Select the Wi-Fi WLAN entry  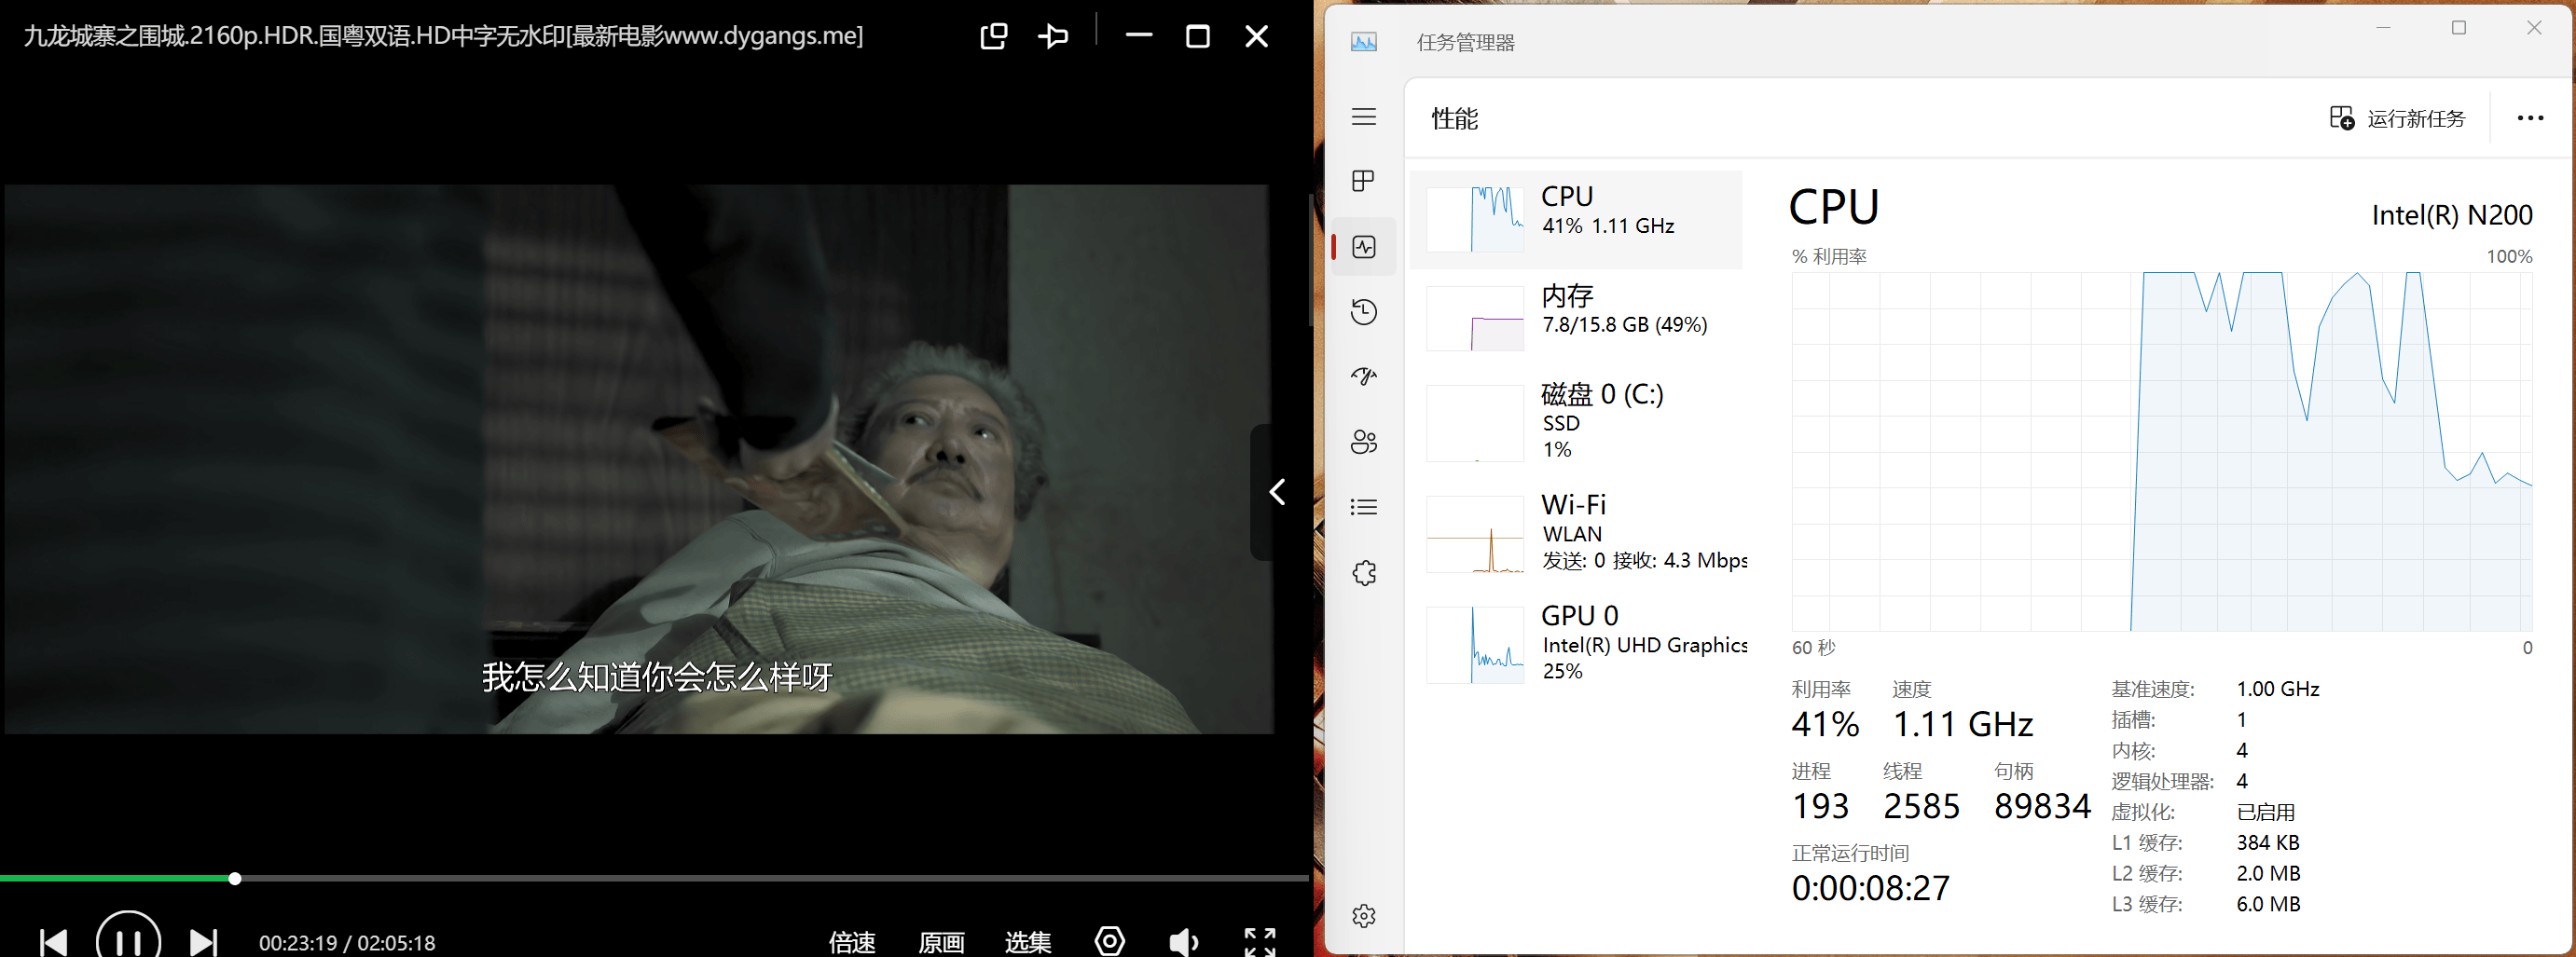[x=1576, y=532]
